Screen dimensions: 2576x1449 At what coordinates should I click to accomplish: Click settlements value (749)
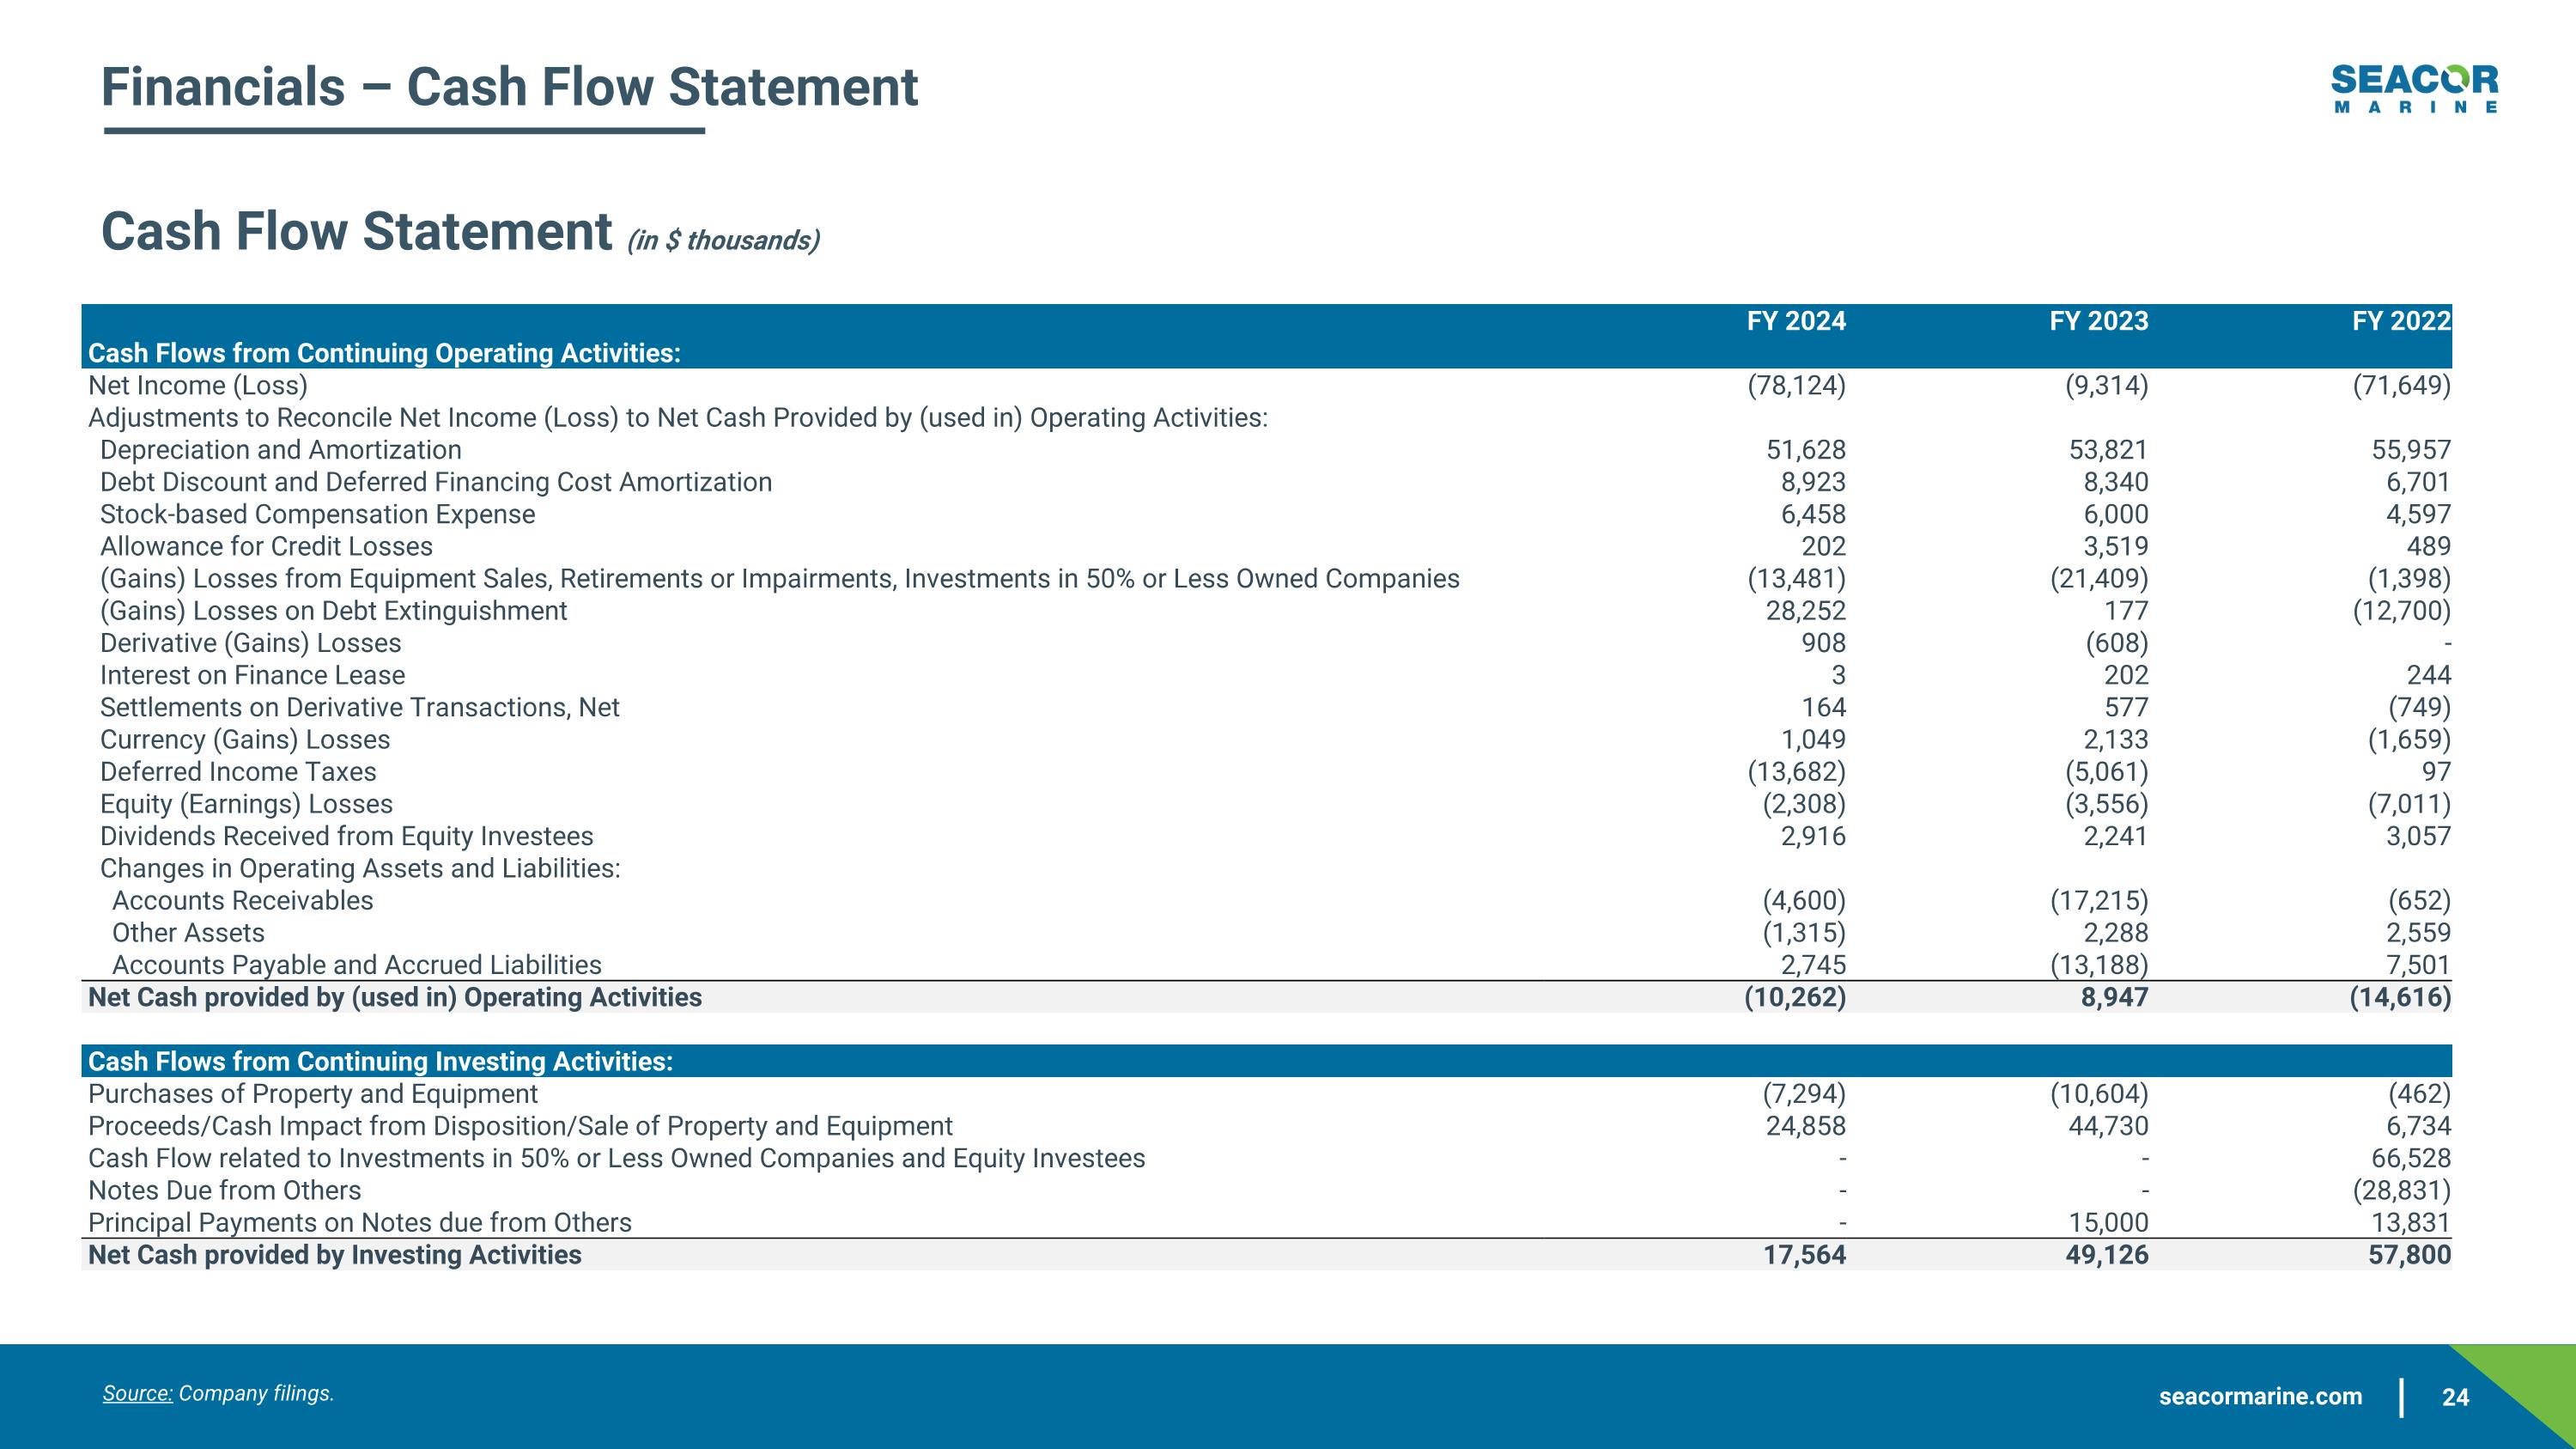click(2420, 707)
